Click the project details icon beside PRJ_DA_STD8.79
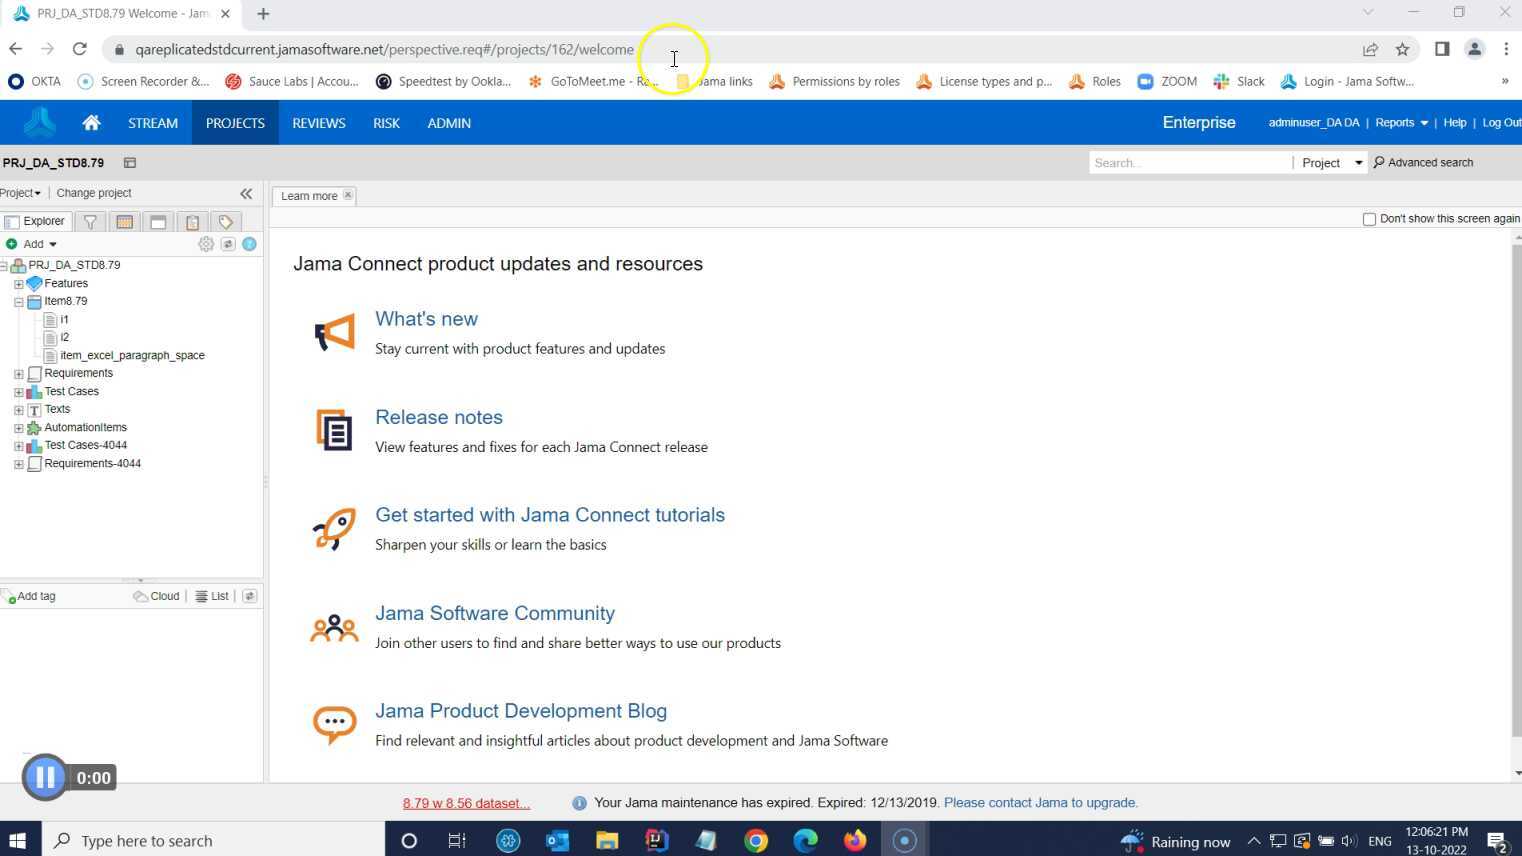The image size is (1522, 856). (x=130, y=163)
